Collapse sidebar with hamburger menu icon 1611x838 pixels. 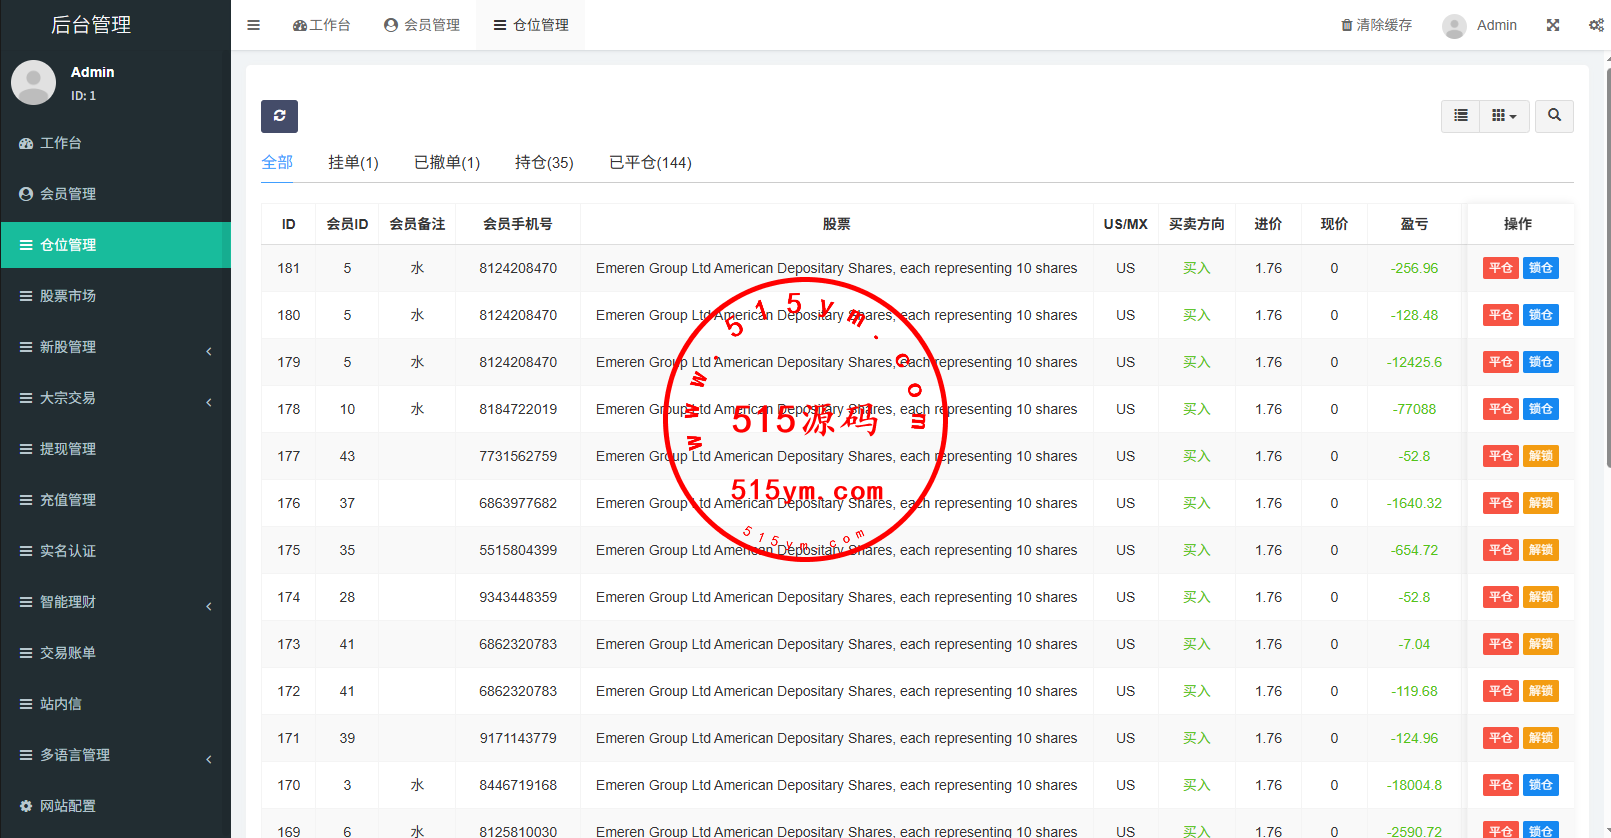click(x=254, y=25)
